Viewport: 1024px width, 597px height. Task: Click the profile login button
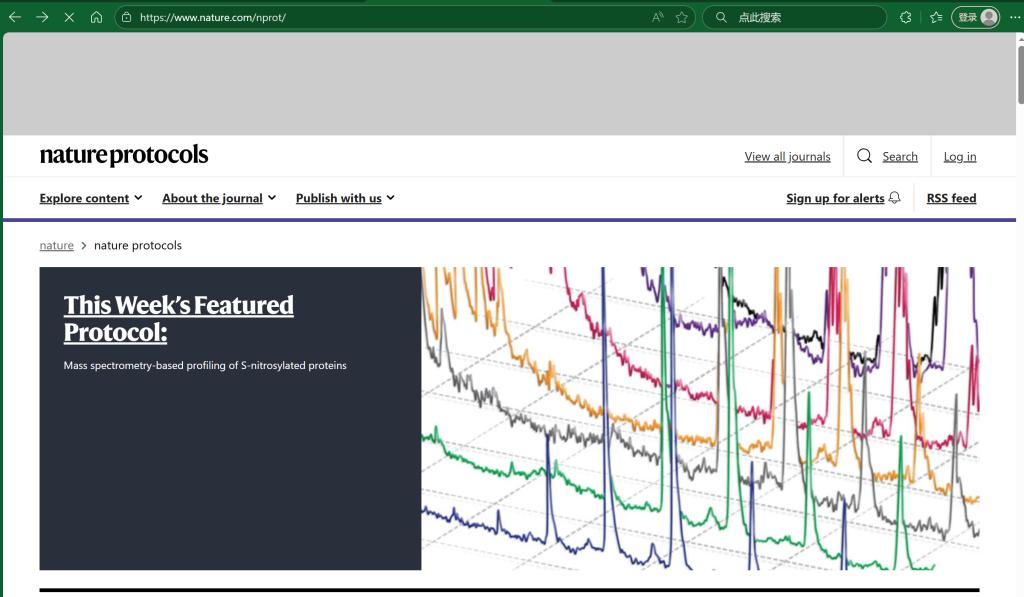[x=975, y=17]
